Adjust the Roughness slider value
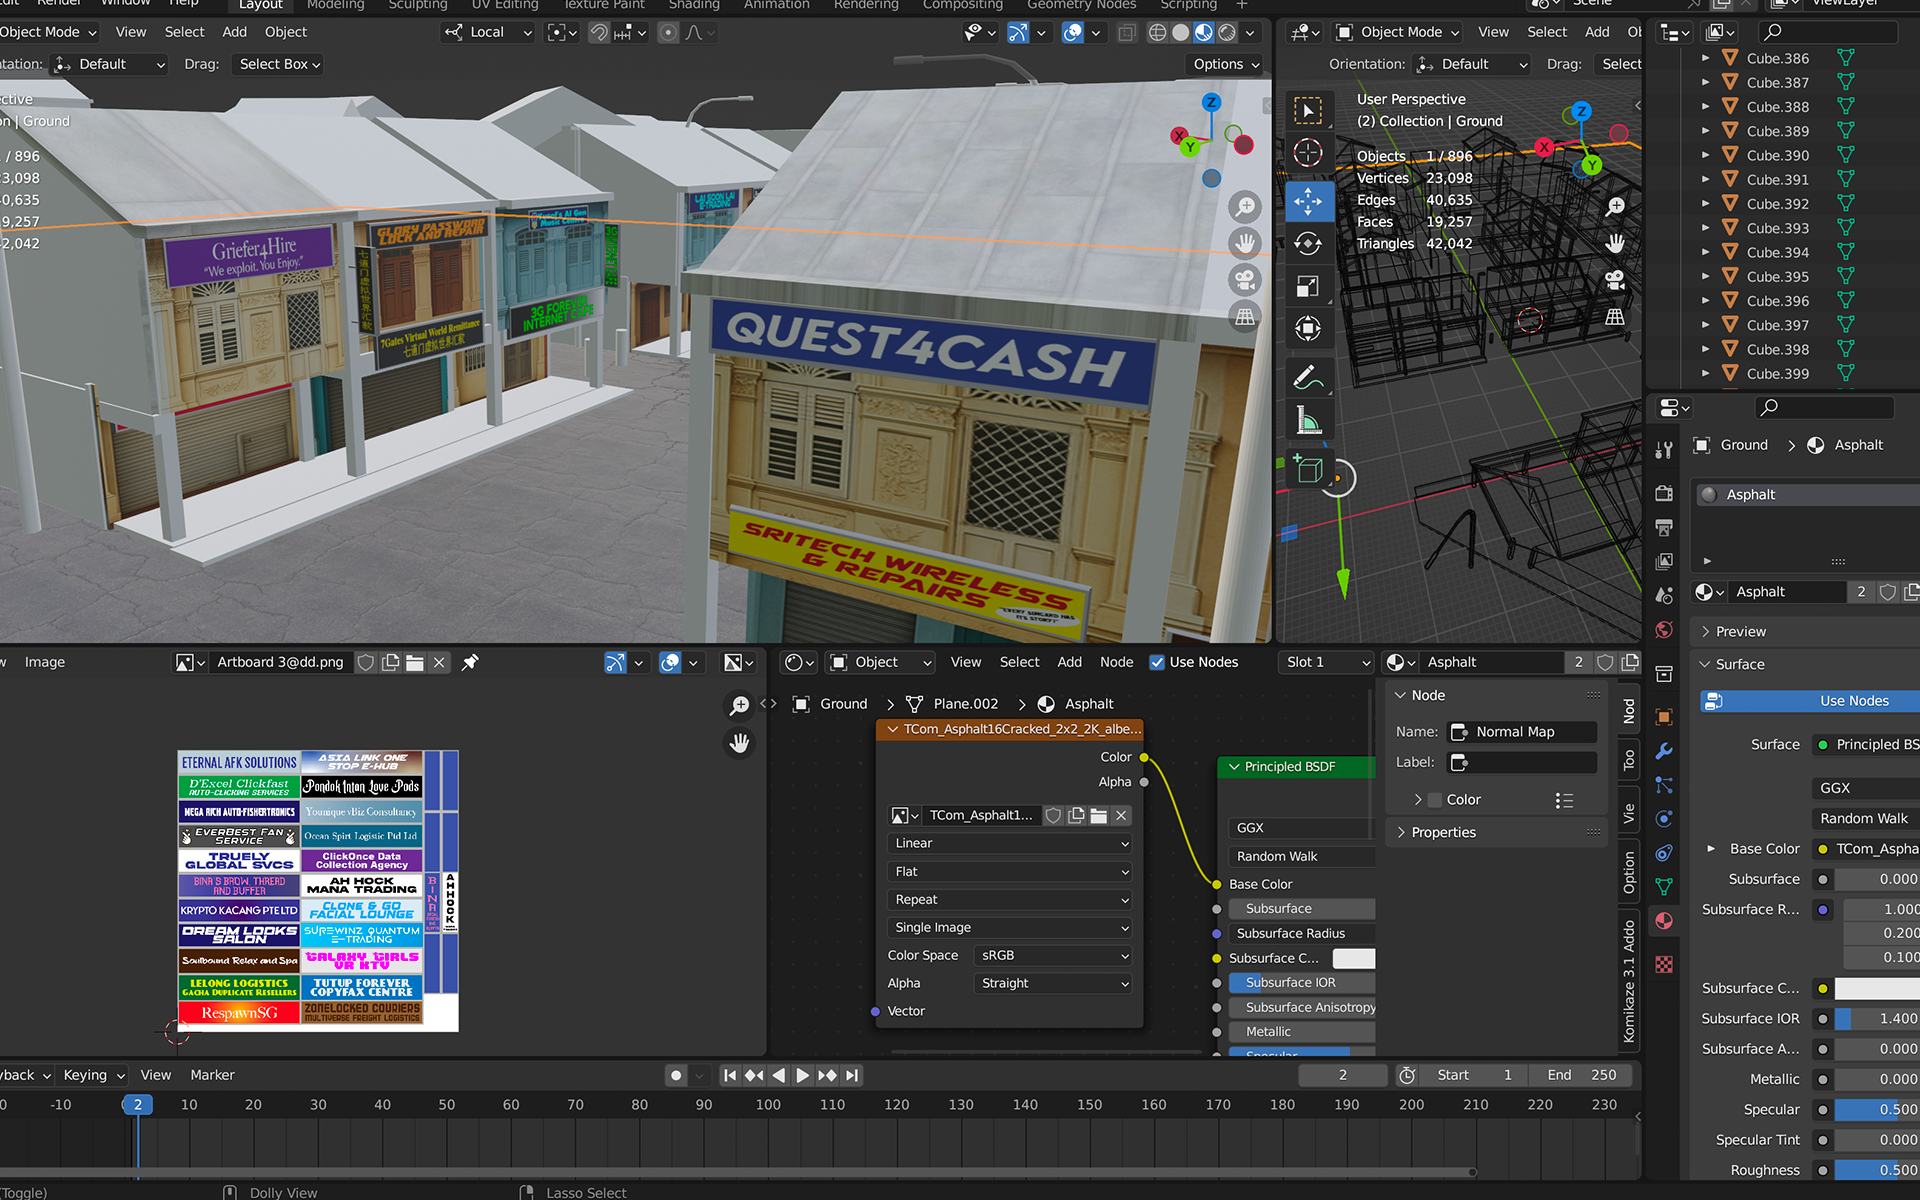The image size is (1920, 1200). coord(1875,1170)
